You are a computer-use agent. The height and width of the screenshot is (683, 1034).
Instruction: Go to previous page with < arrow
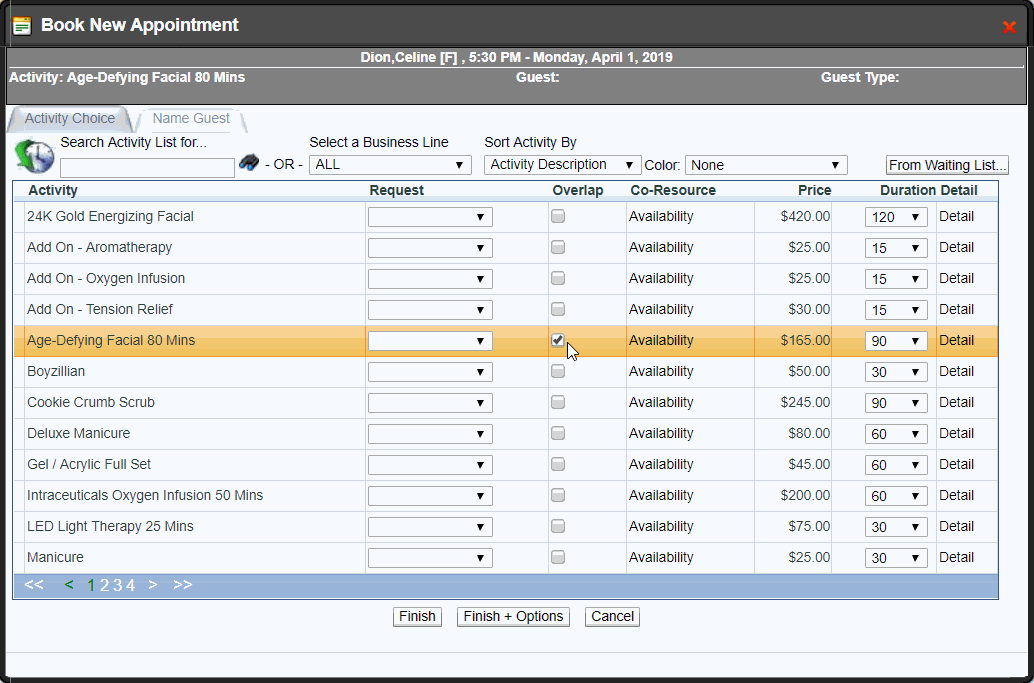pyautogui.click(x=69, y=585)
